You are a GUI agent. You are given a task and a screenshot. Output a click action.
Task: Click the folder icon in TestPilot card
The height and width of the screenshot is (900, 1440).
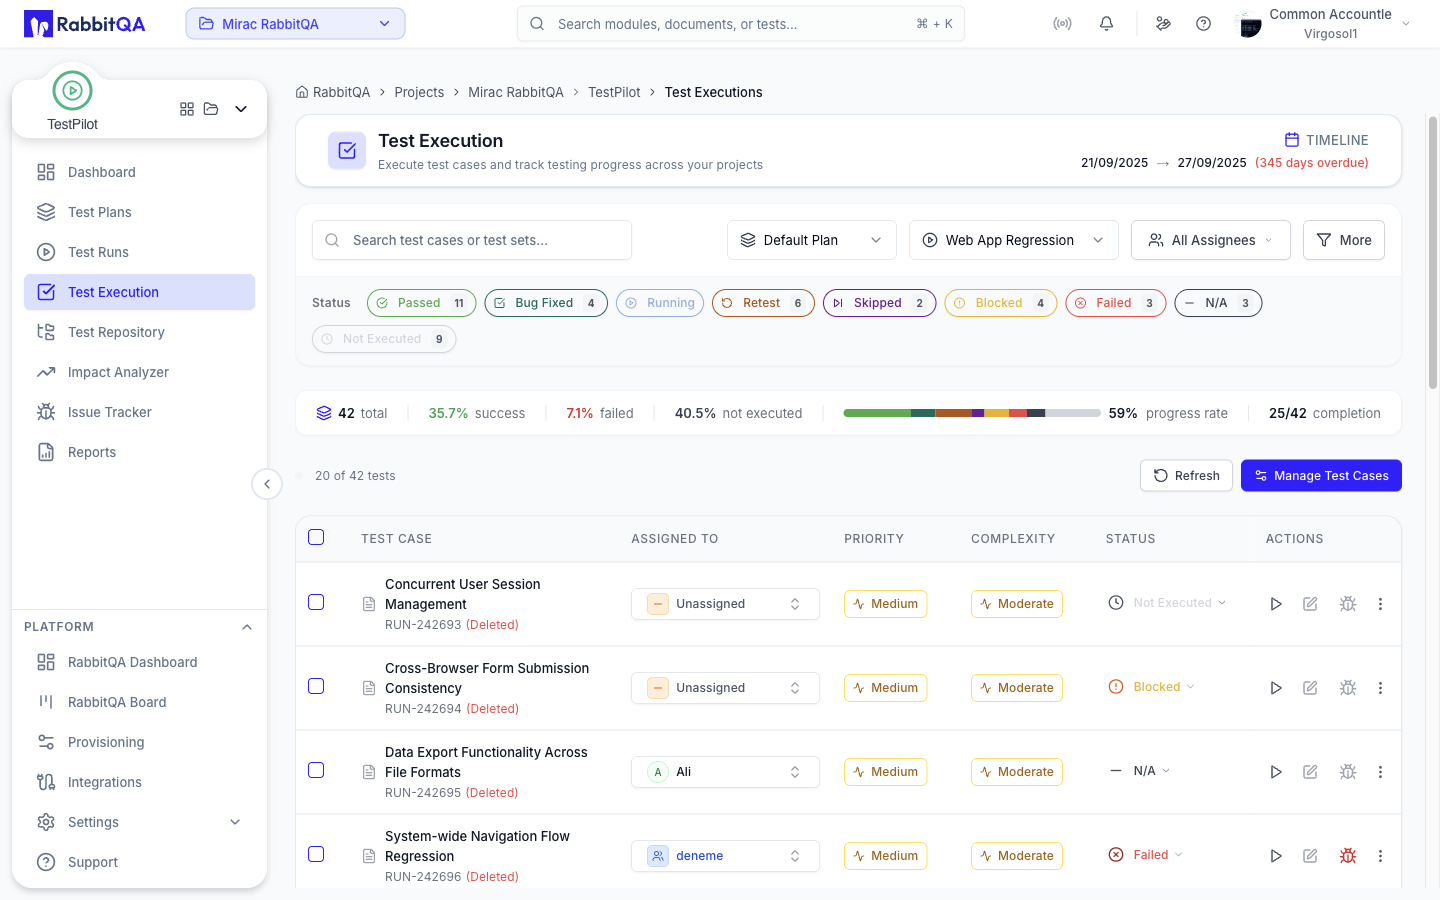point(211,109)
